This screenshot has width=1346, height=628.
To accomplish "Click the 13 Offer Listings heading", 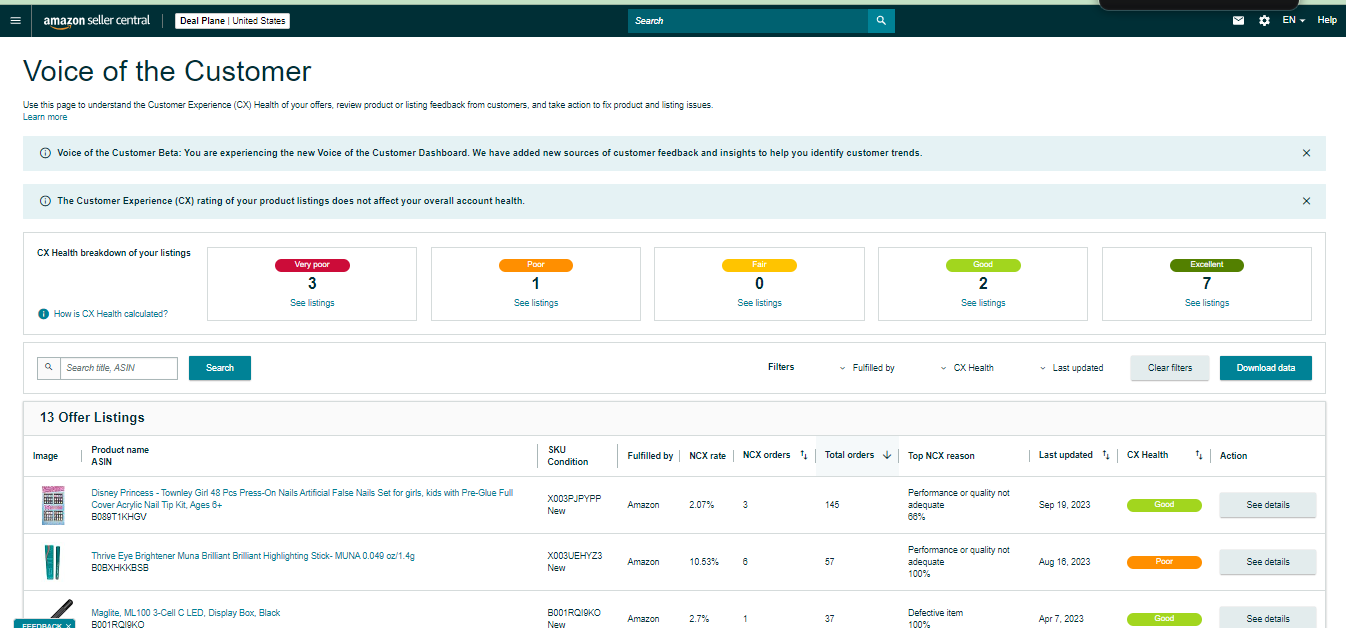I will point(92,417).
